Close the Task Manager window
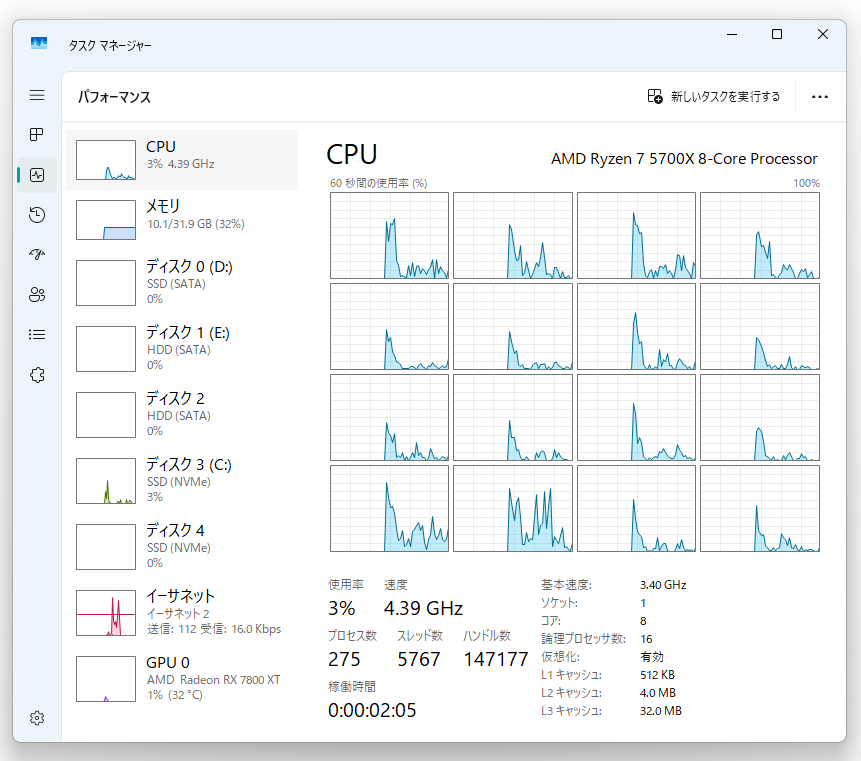 tap(823, 34)
